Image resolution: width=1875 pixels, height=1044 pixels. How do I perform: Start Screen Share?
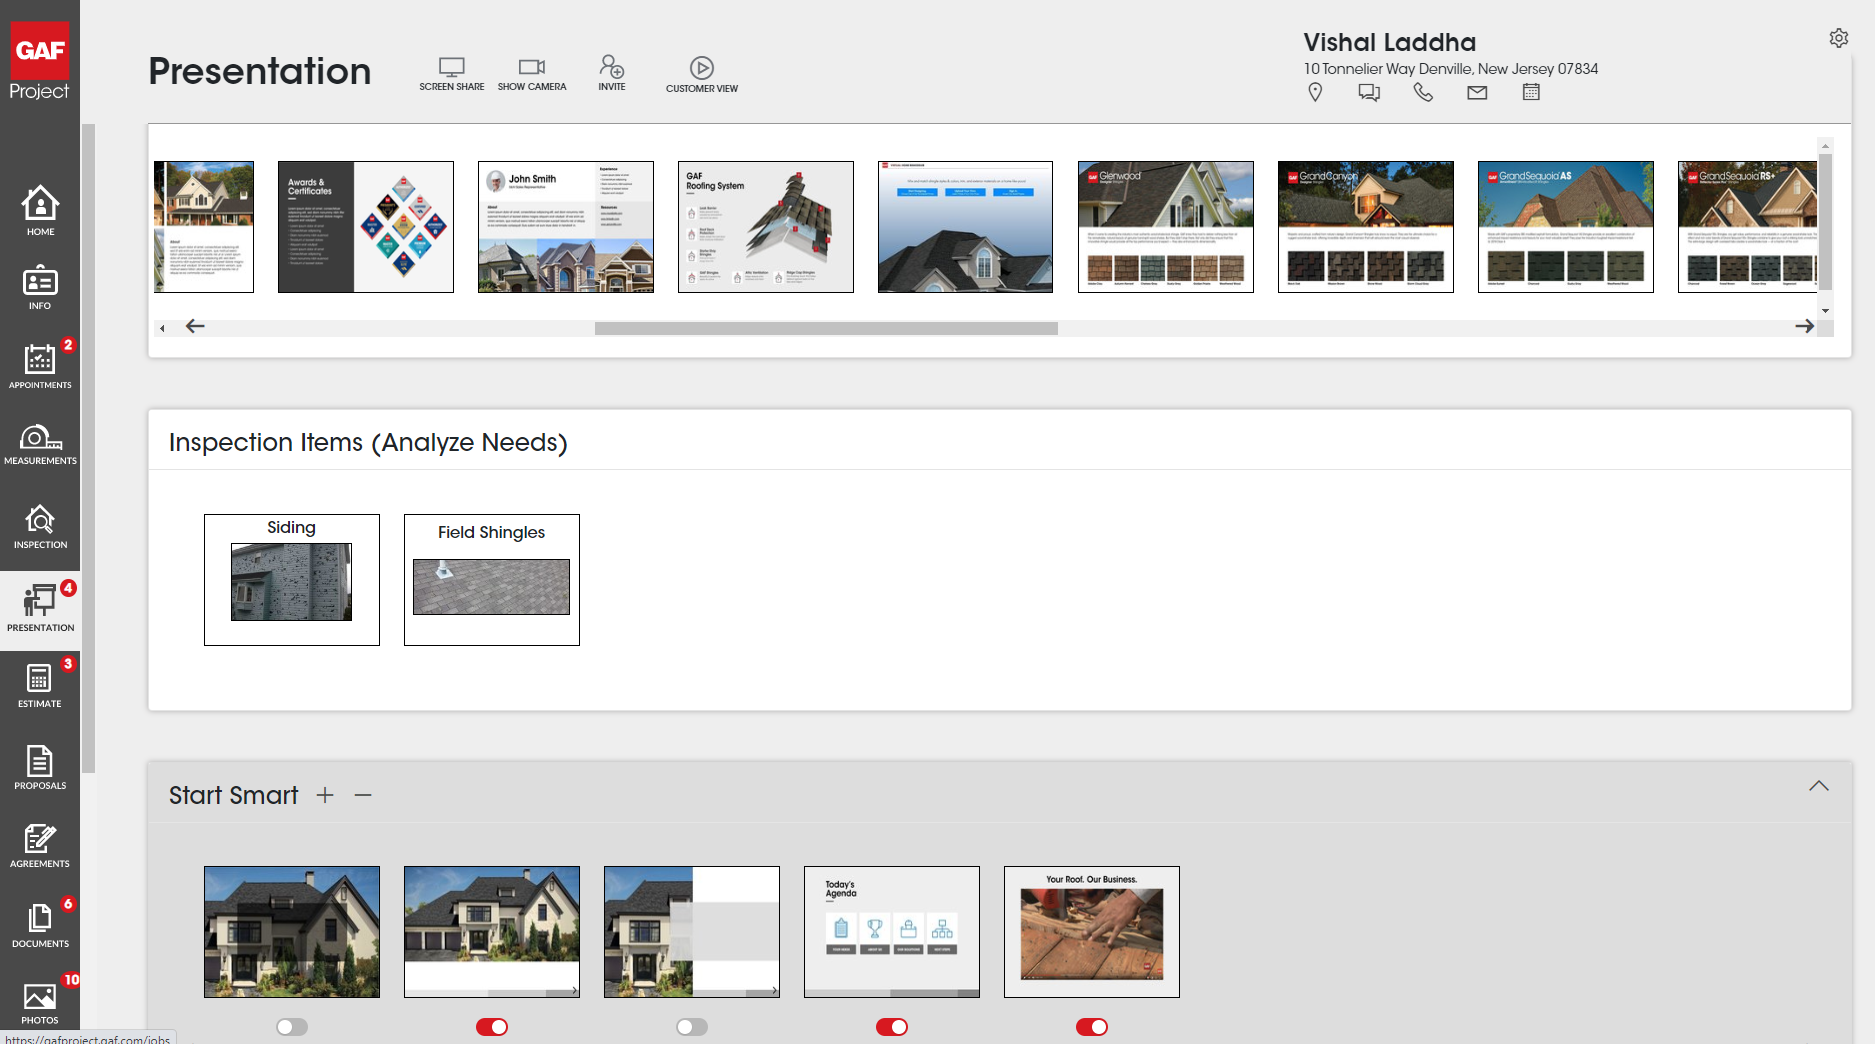point(452,74)
